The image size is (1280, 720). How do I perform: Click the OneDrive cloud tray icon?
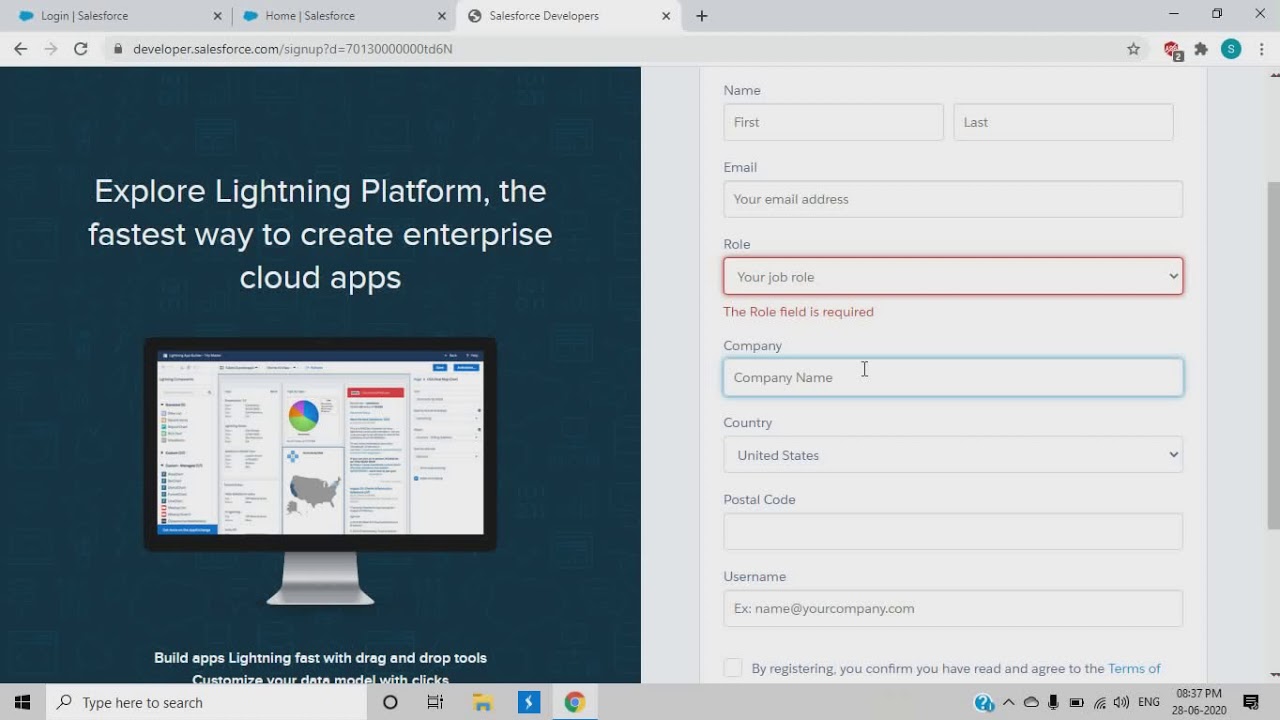click(x=1031, y=702)
